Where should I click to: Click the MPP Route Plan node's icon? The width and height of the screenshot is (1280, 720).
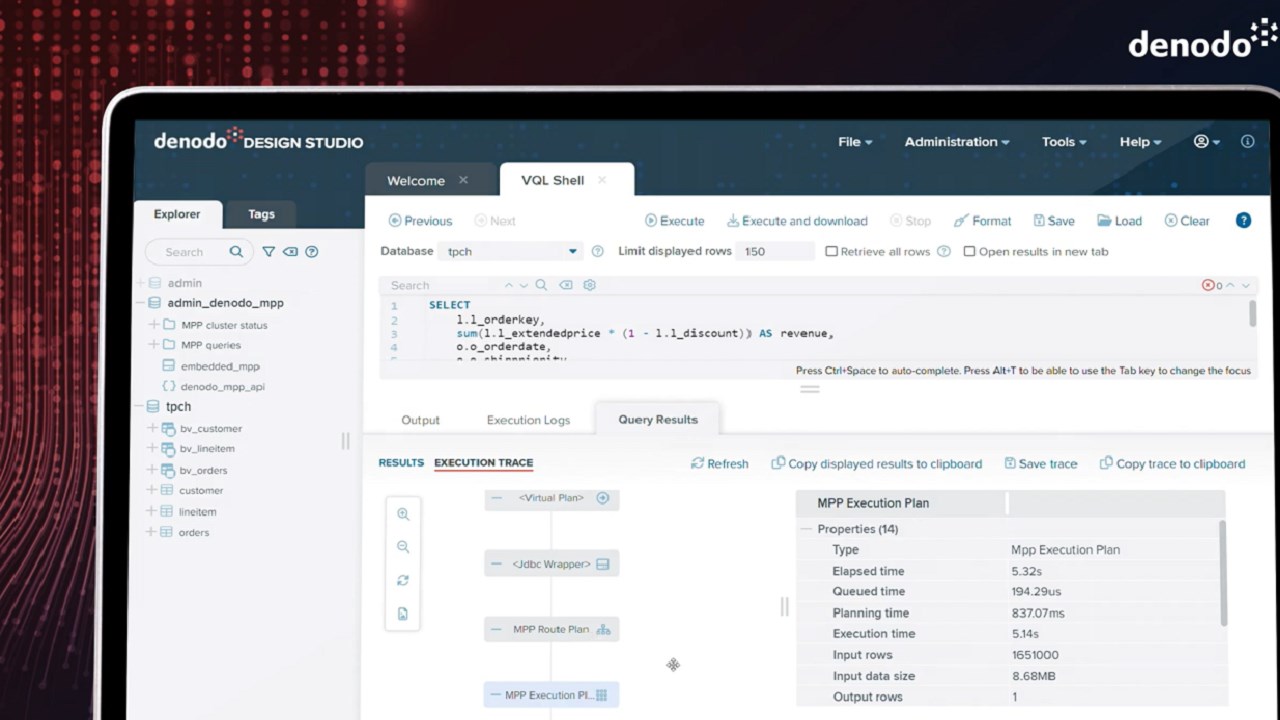pos(603,630)
